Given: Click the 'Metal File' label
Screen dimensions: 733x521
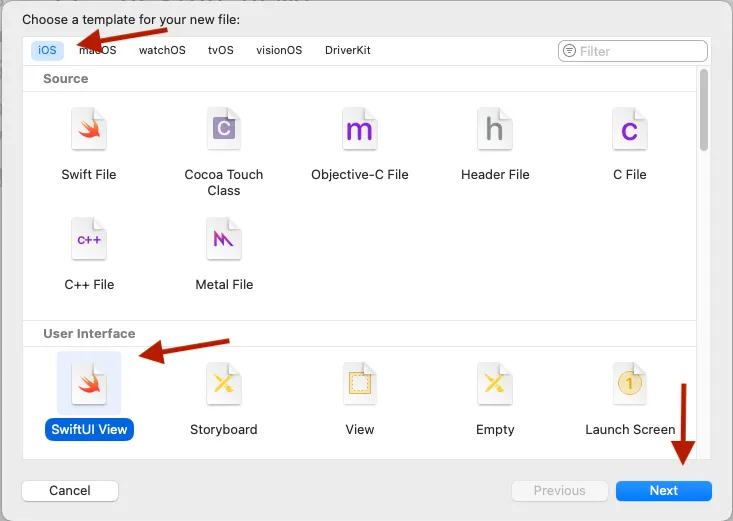Looking at the screenshot, I should 224,284.
